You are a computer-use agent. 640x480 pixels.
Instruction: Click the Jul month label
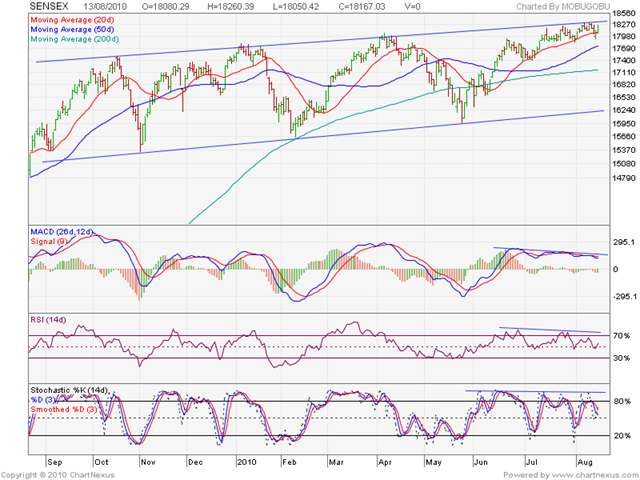(x=531, y=462)
